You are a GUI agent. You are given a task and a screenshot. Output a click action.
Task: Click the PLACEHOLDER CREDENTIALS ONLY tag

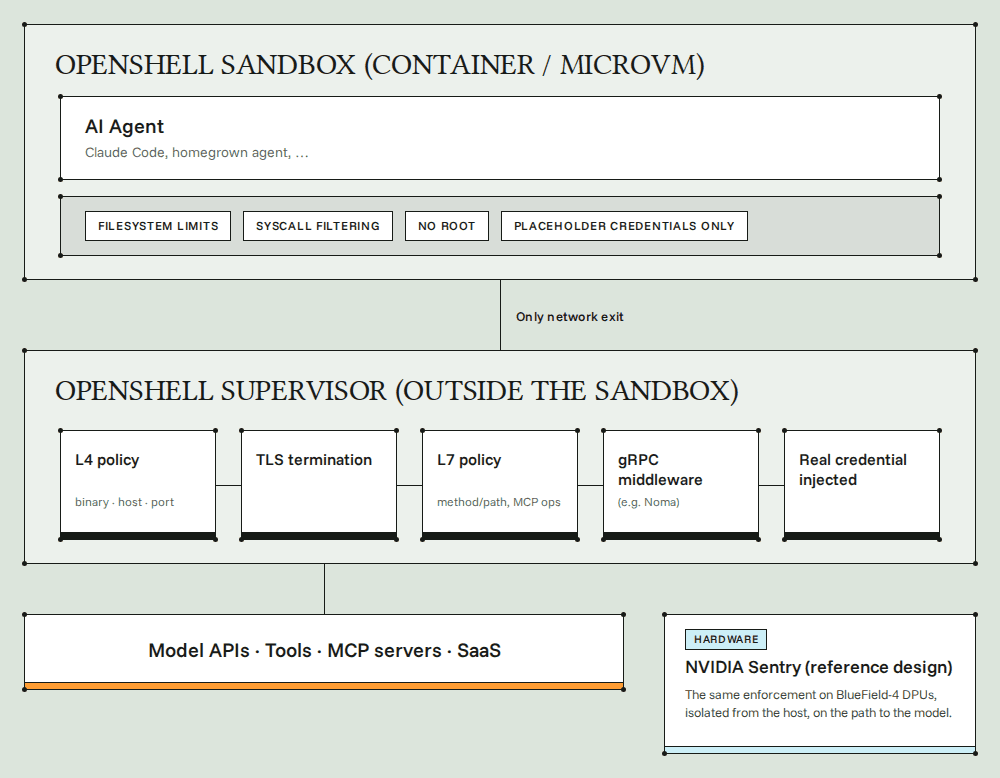[x=624, y=226]
